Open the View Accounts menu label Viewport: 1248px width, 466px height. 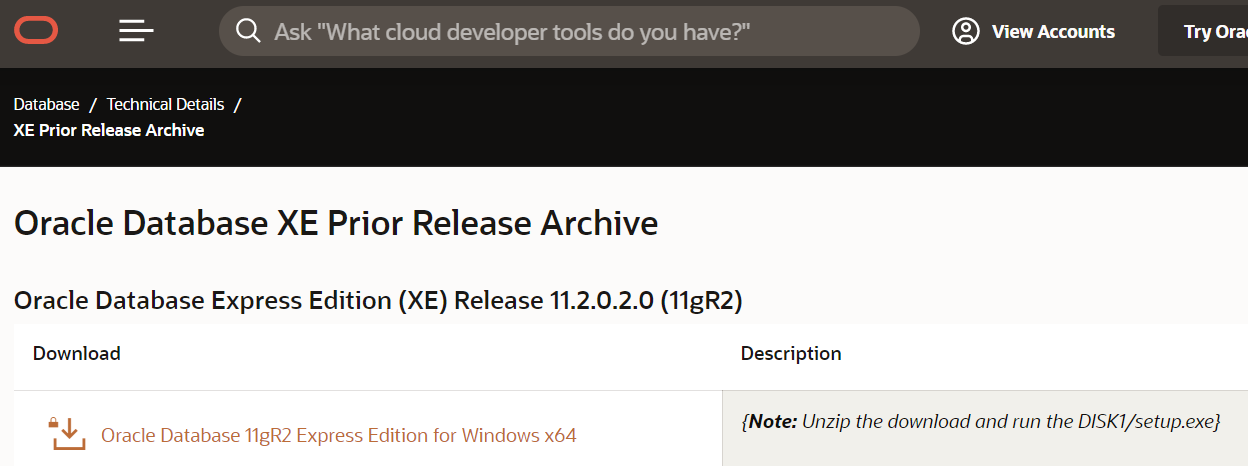(1053, 32)
